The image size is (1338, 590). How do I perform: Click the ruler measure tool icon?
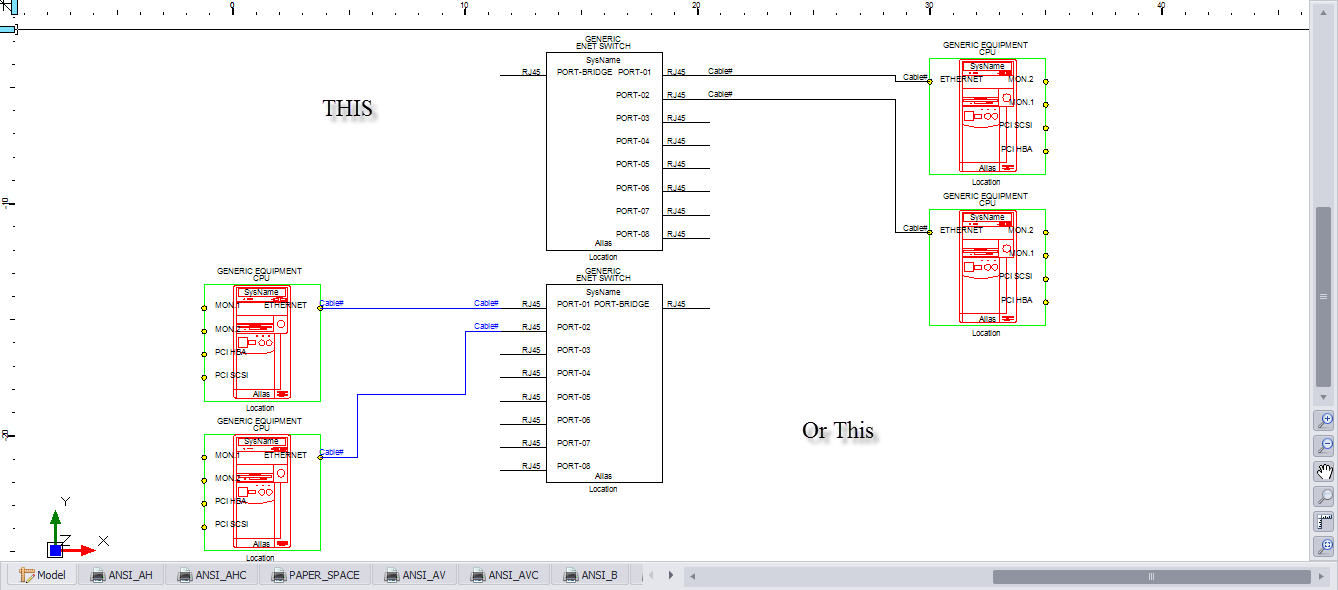pos(1325,521)
